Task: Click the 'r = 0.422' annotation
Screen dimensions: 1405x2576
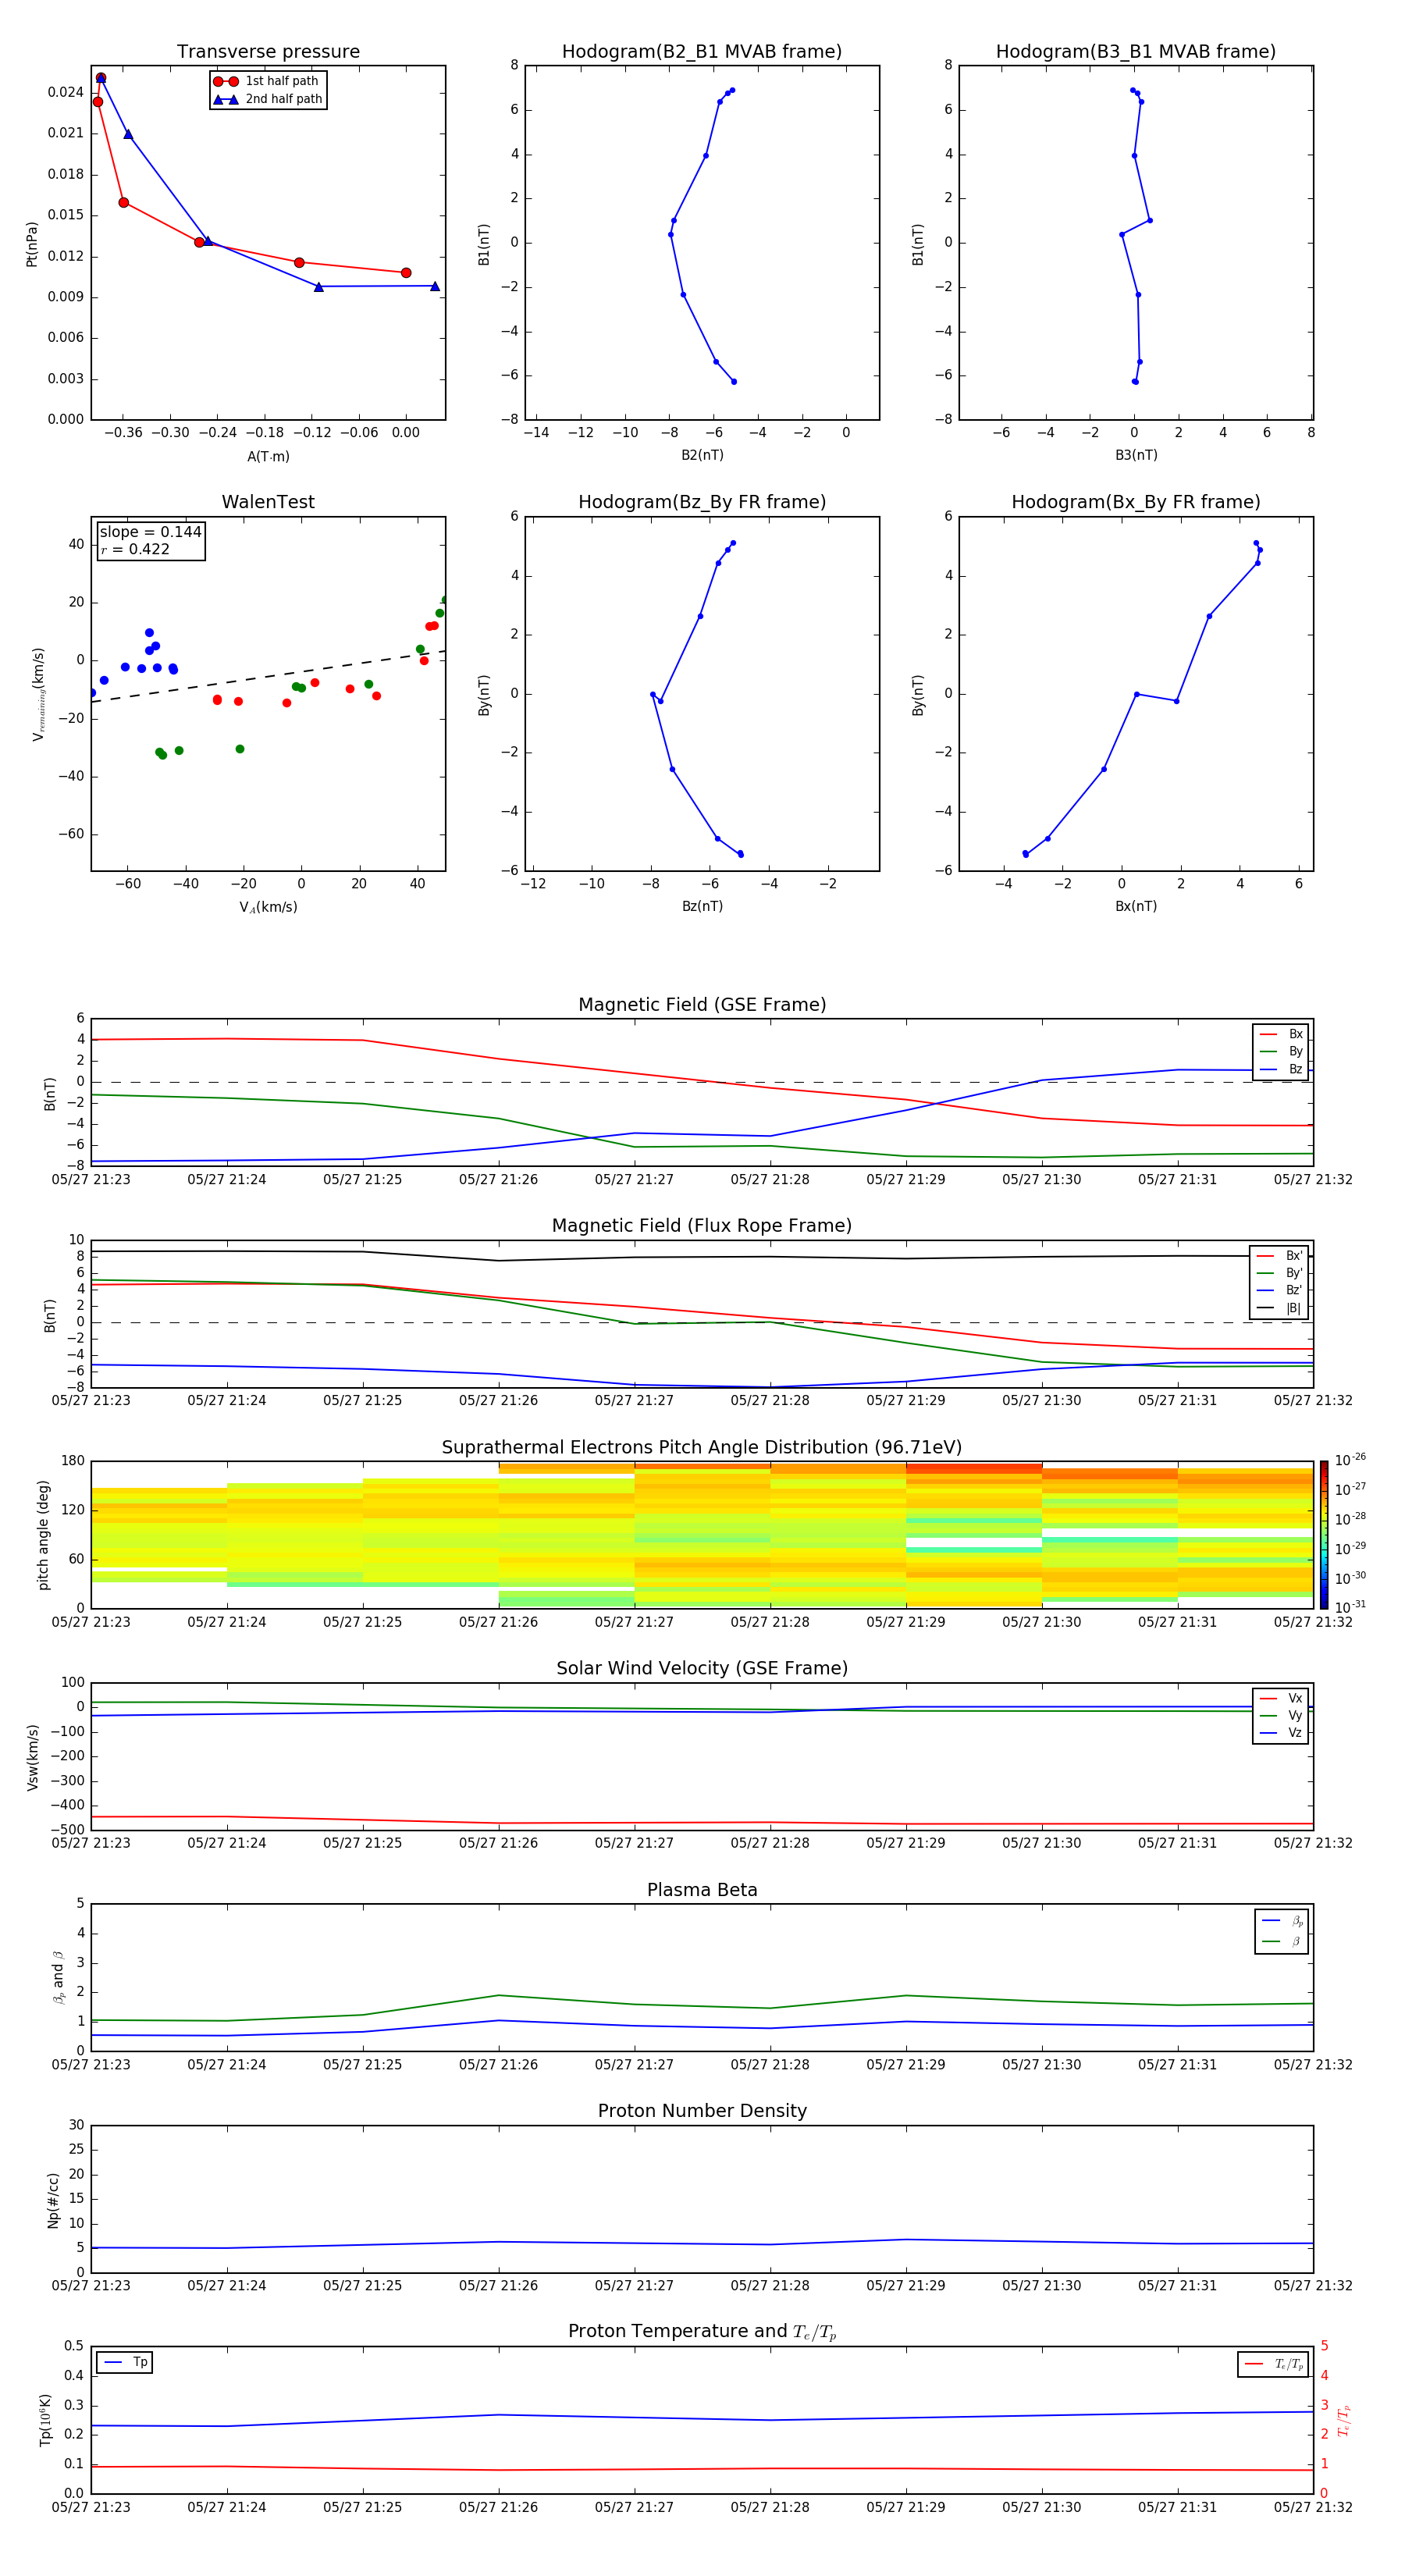Action: coord(135,549)
